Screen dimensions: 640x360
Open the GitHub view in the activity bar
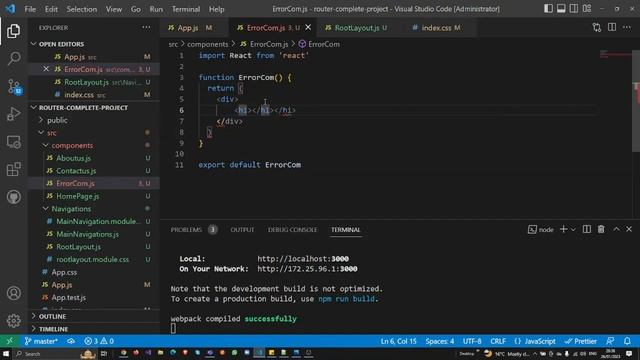tap(13, 197)
